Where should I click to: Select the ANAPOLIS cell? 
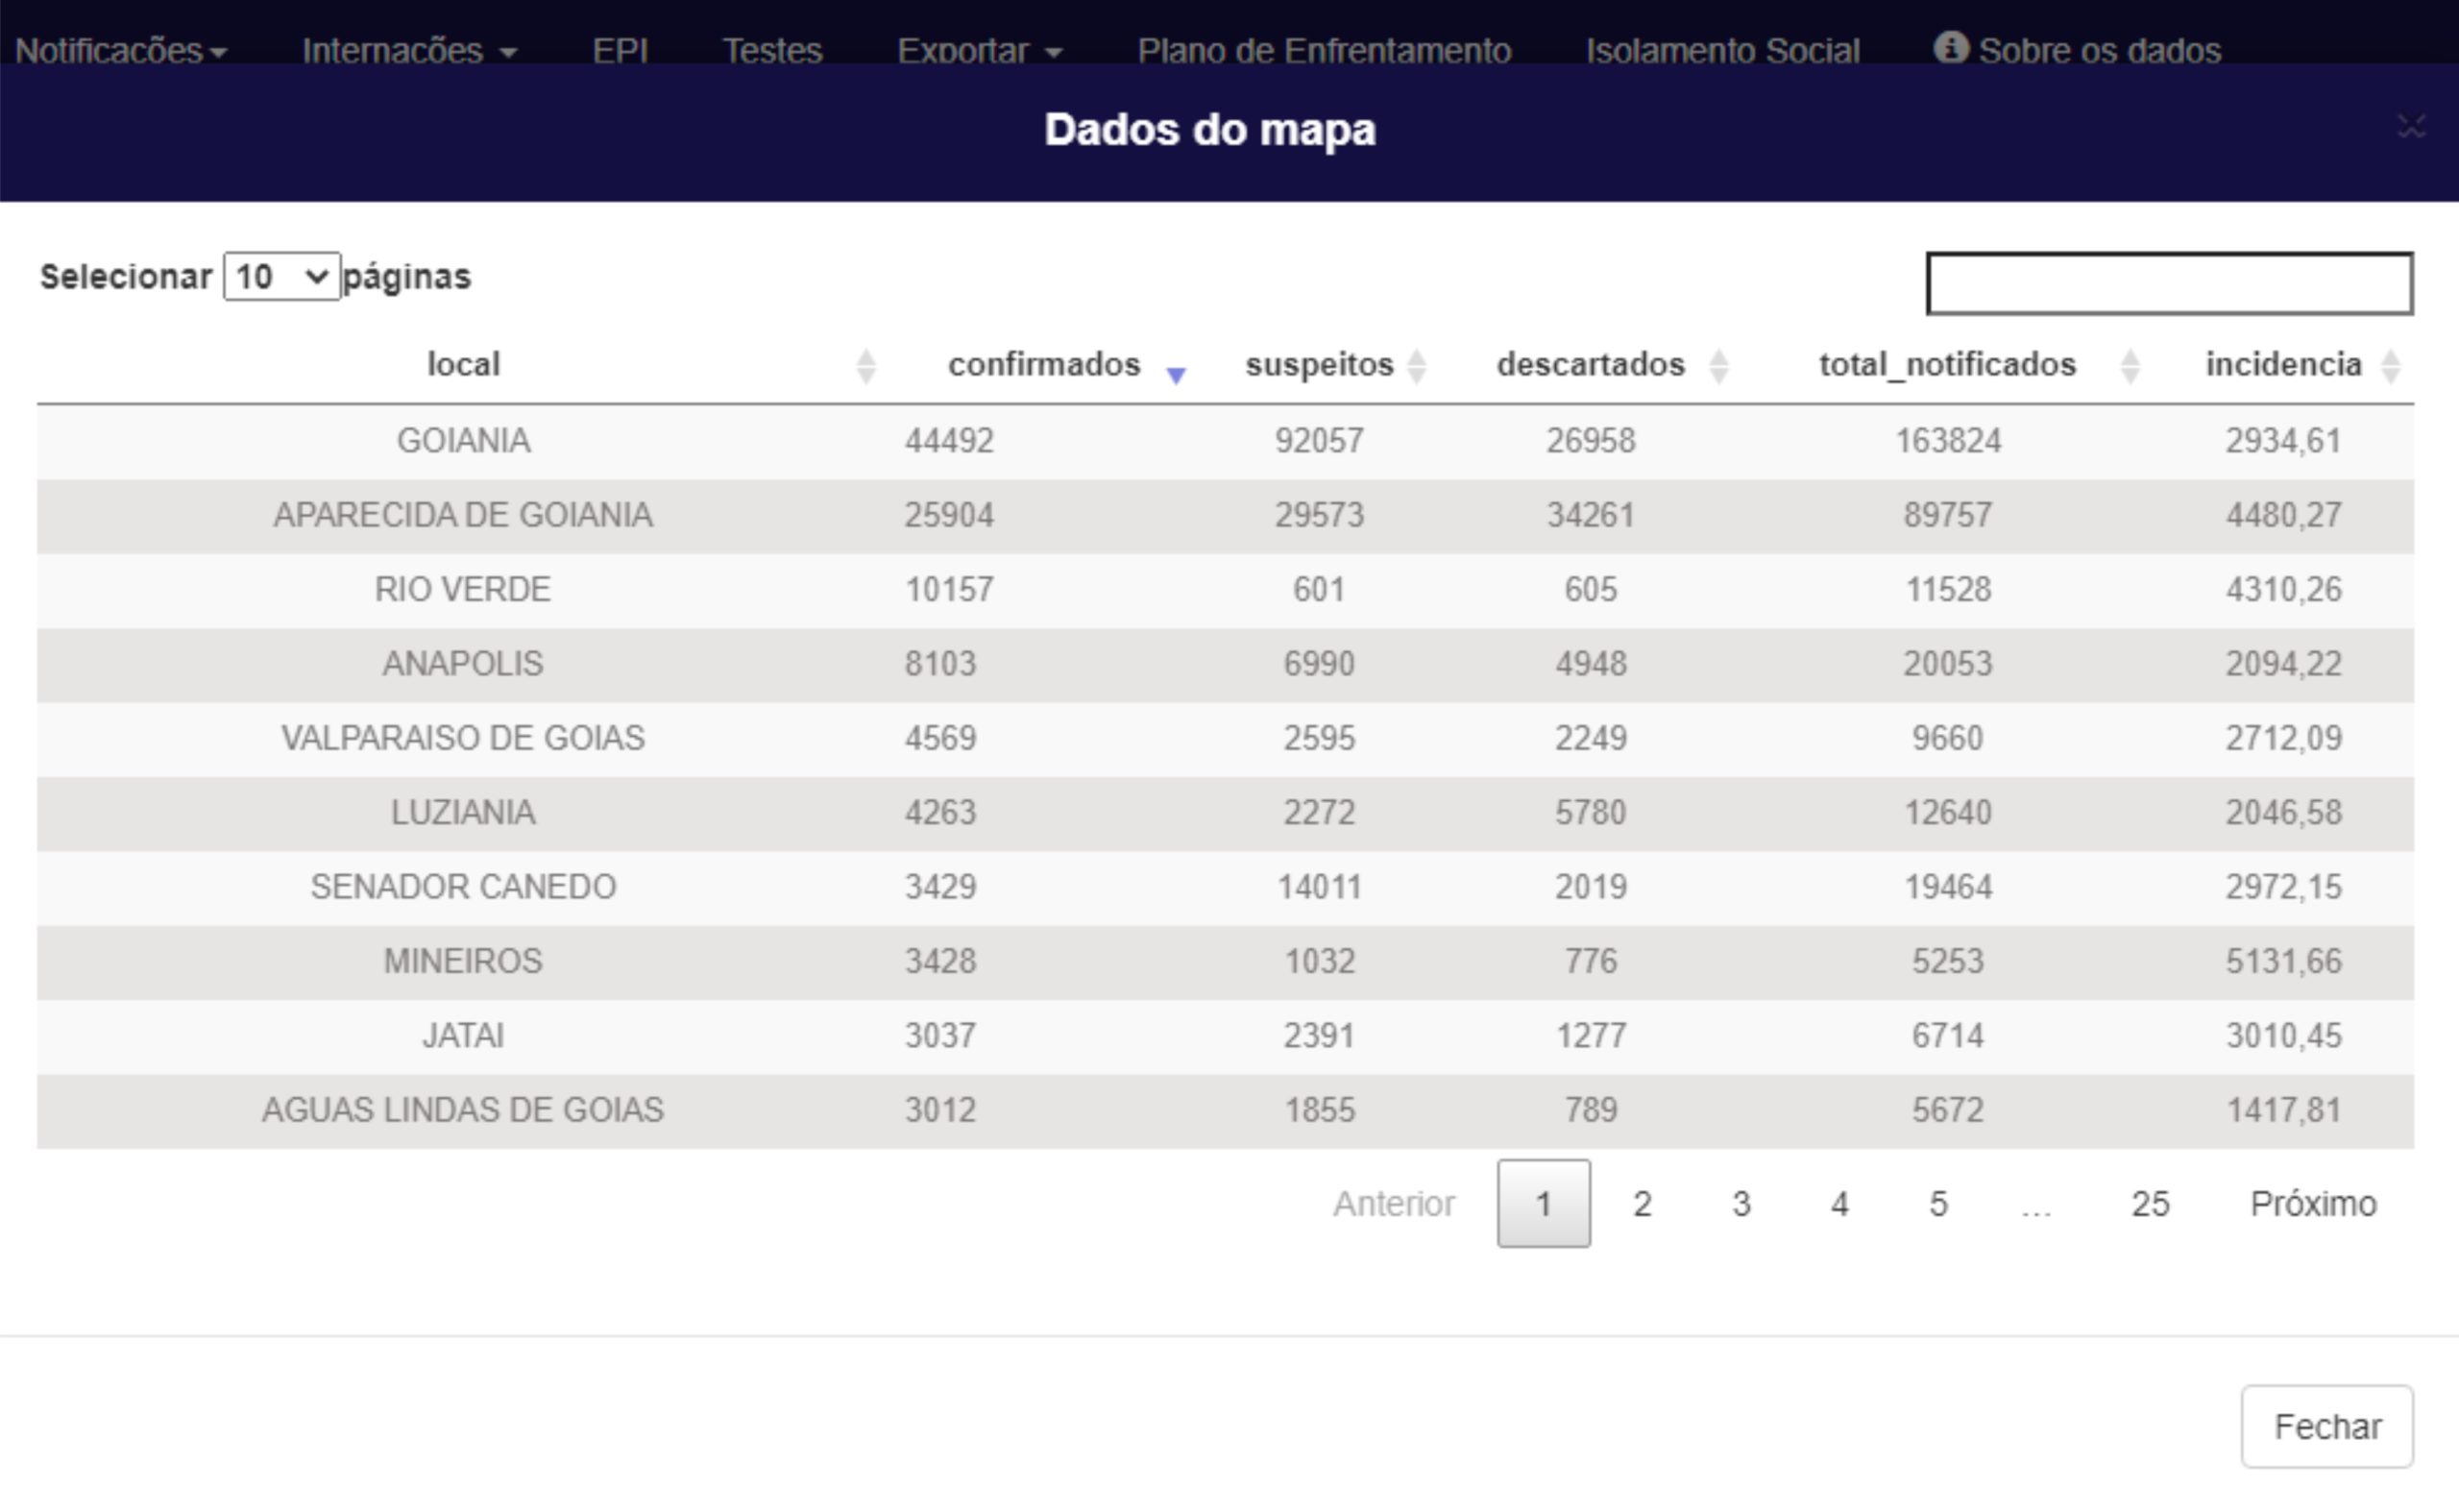pyautogui.click(x=463, y=664)
